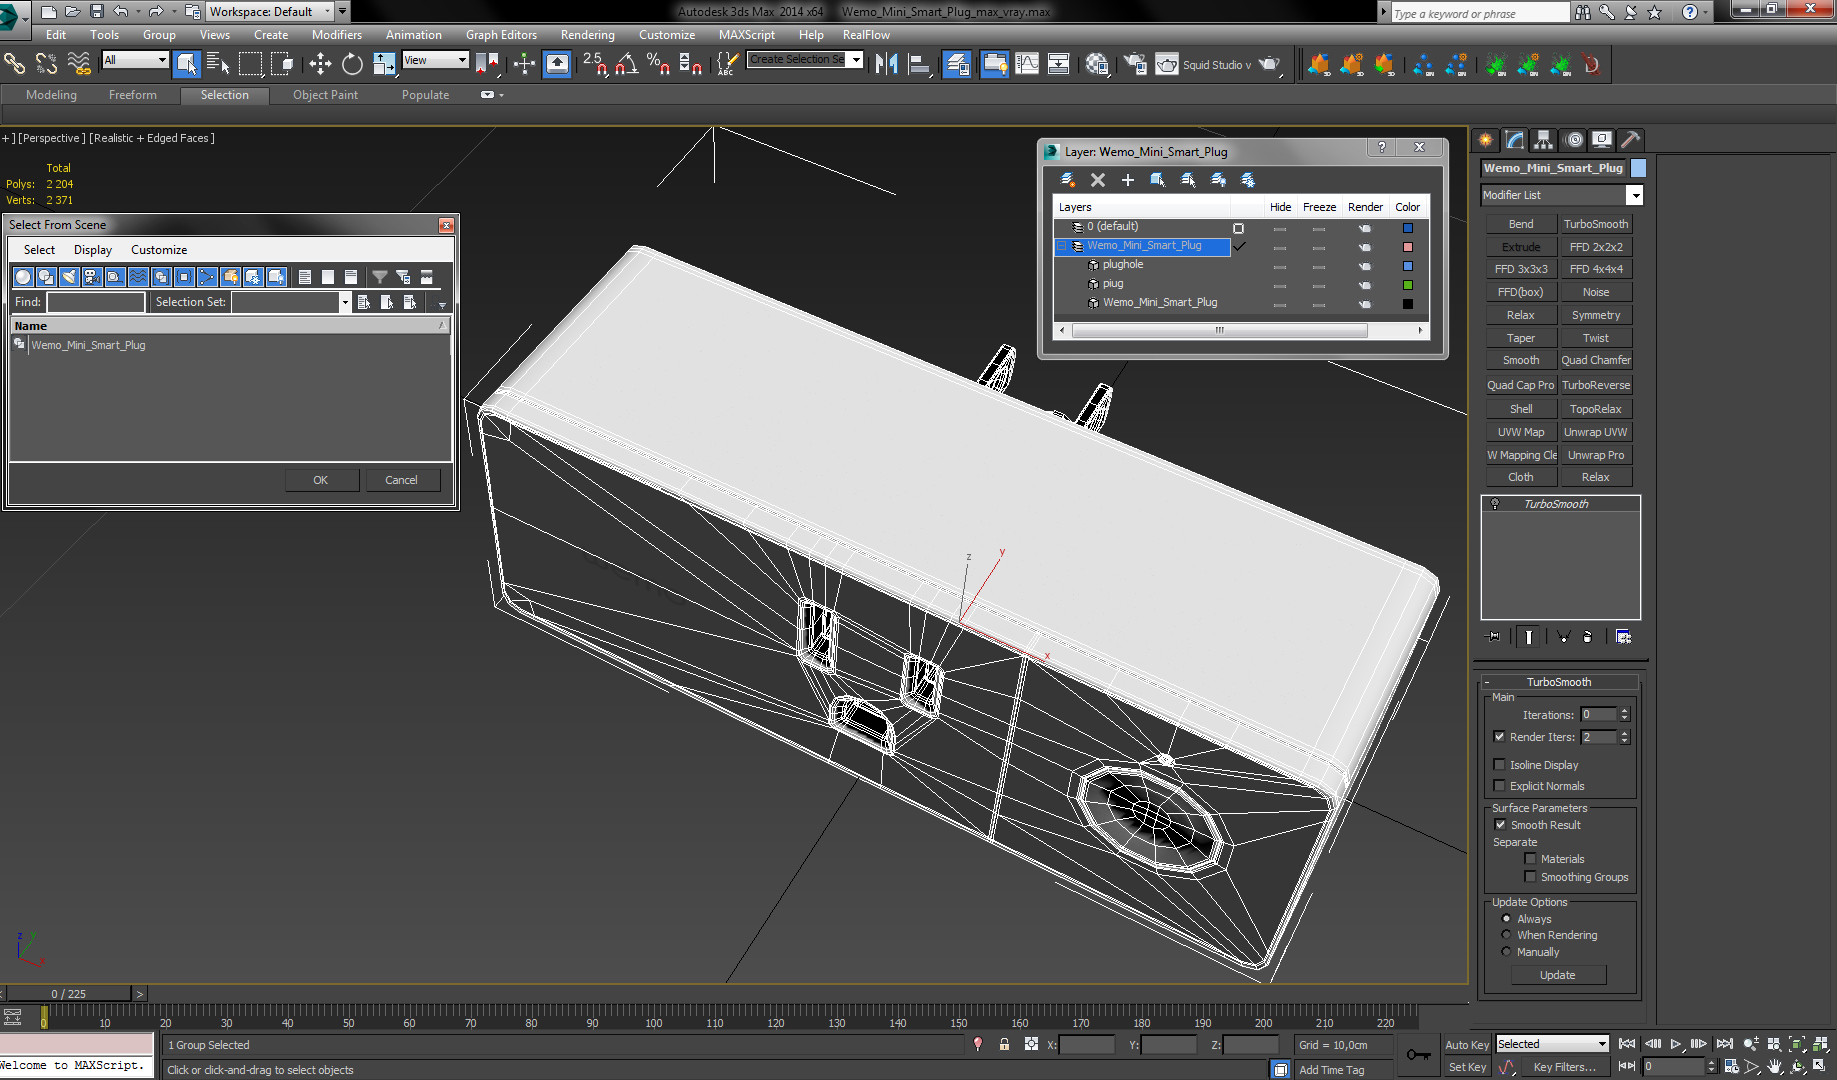1837x1080 pixels.
Task: Open selection filter All dropdown
Action: pyautogui.click(x=162, y=60)
